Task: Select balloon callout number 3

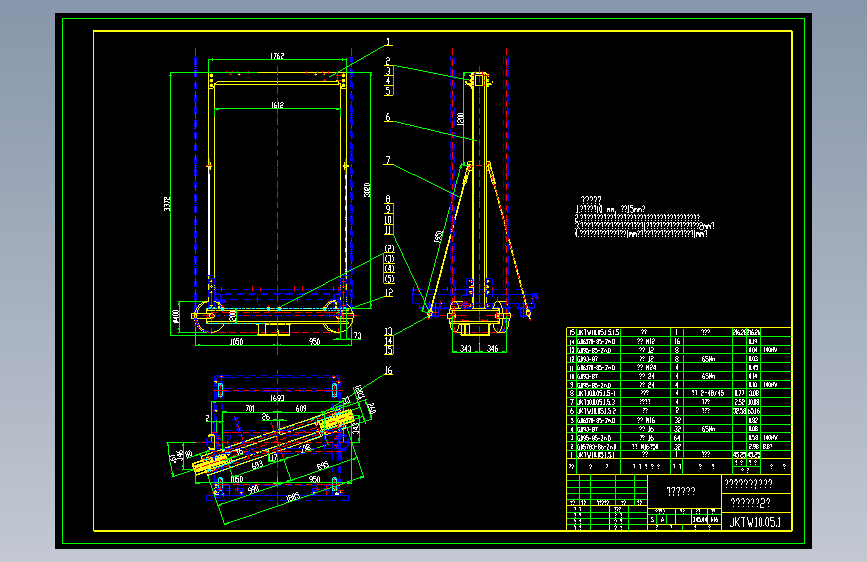Action: tap(388, 71)
